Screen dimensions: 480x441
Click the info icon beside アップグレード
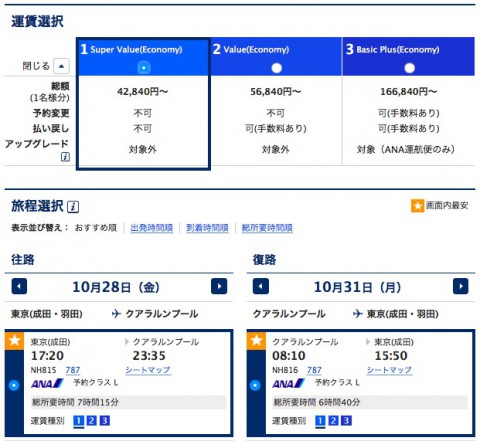[x=65, y=157]
